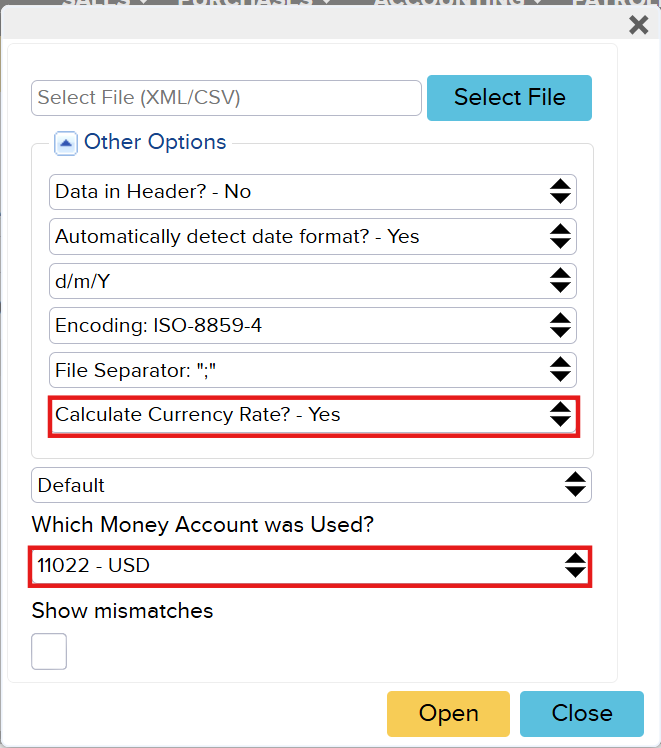Click the Select File (XML/CSV) input field
Screen dimensions: 661x748
[226, 98]
